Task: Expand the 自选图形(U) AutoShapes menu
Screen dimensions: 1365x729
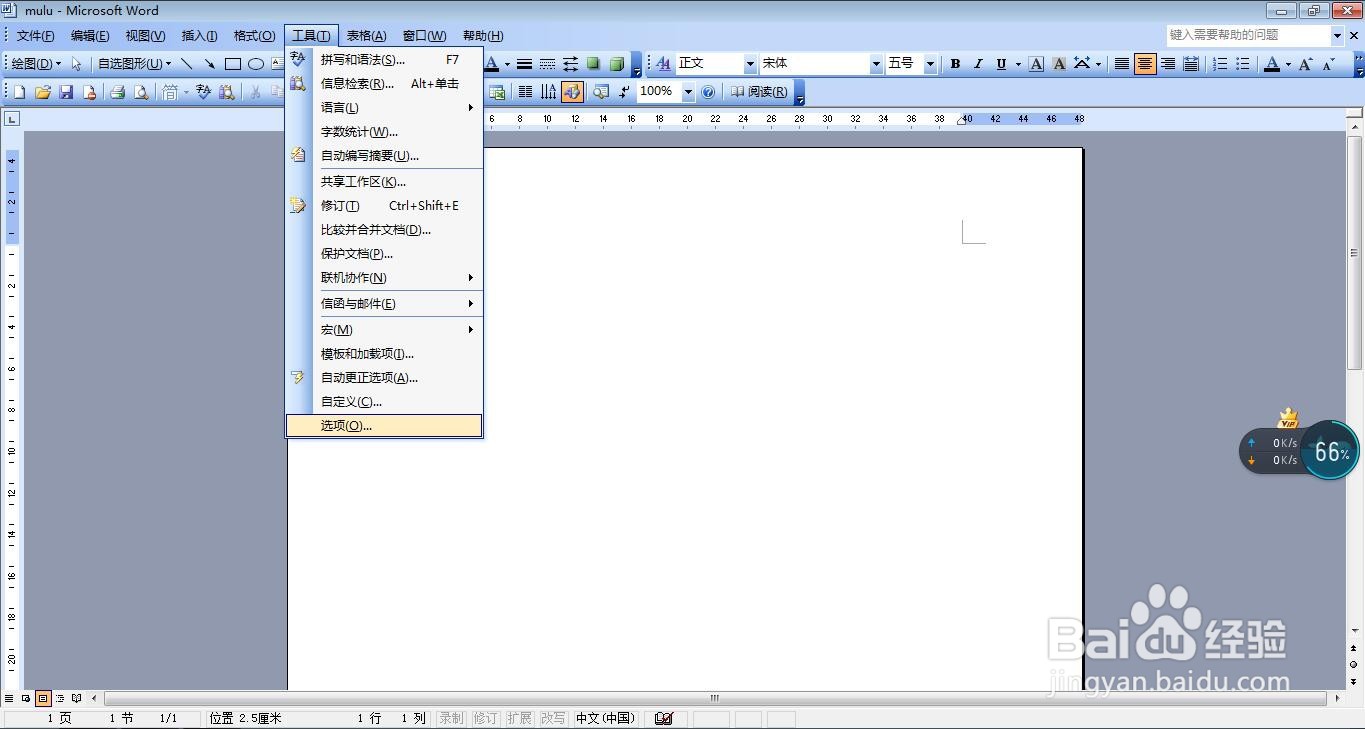Action: click(134, 63)
